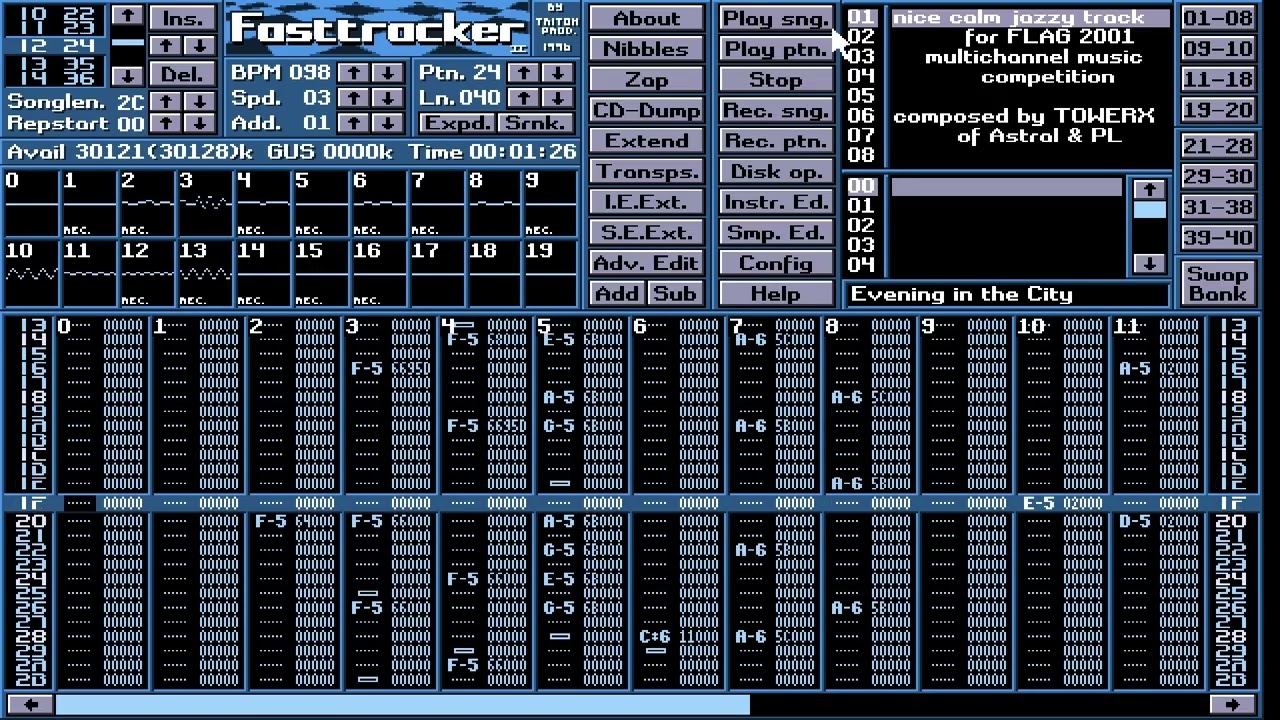The height and width of the screenshot is (720, 1280).
Task: Open the Help screen
Action: (776, 293)
